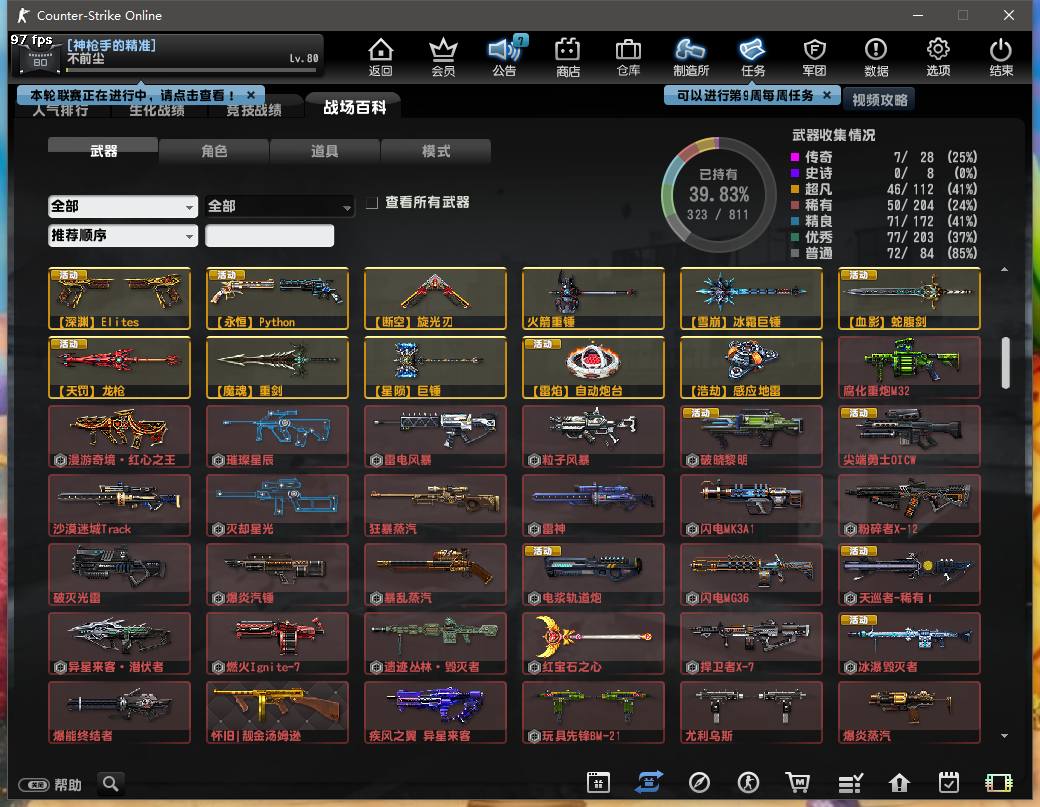Select the 腐化重炮M32 weapon card
Screen dimensions: 1040x807
909,367
